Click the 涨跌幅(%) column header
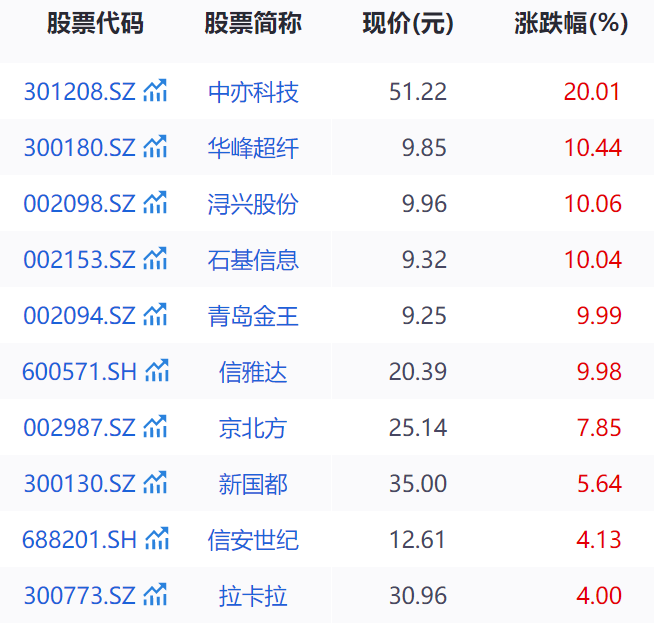Viewport: 654px width, 624px height. click(571, 23)
